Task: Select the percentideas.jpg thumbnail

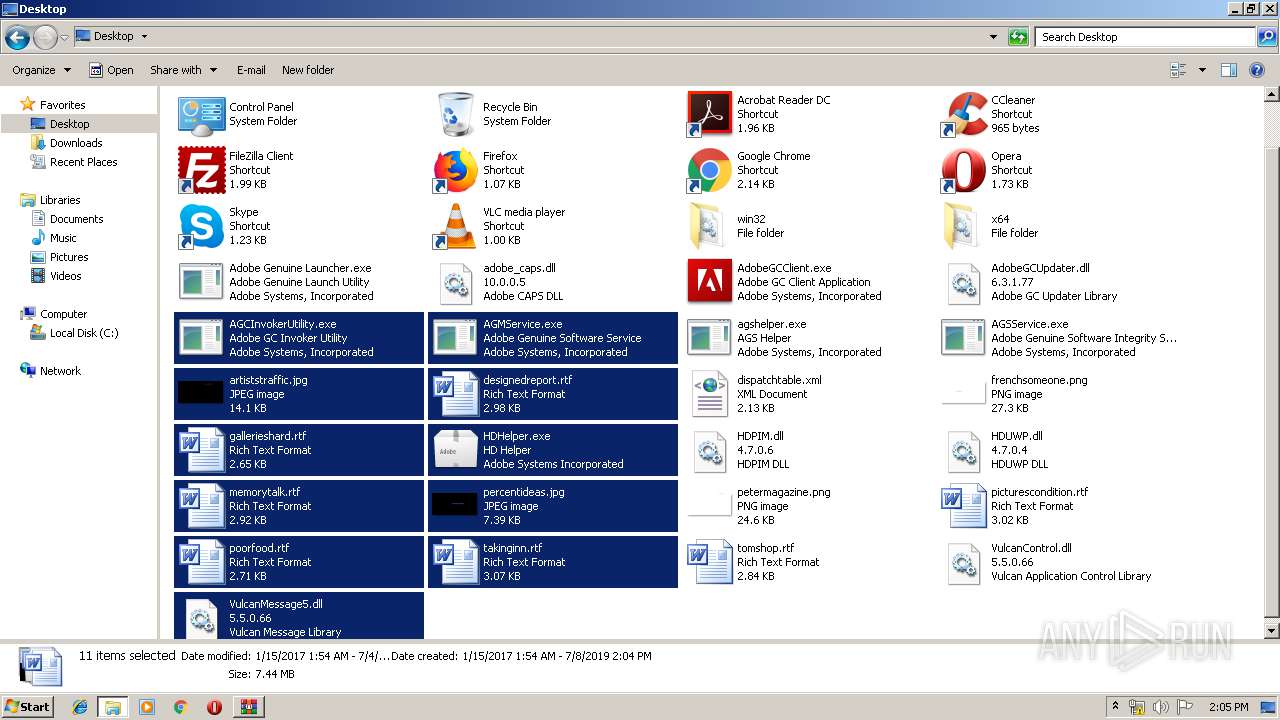Action: click(x=455, y=504)
